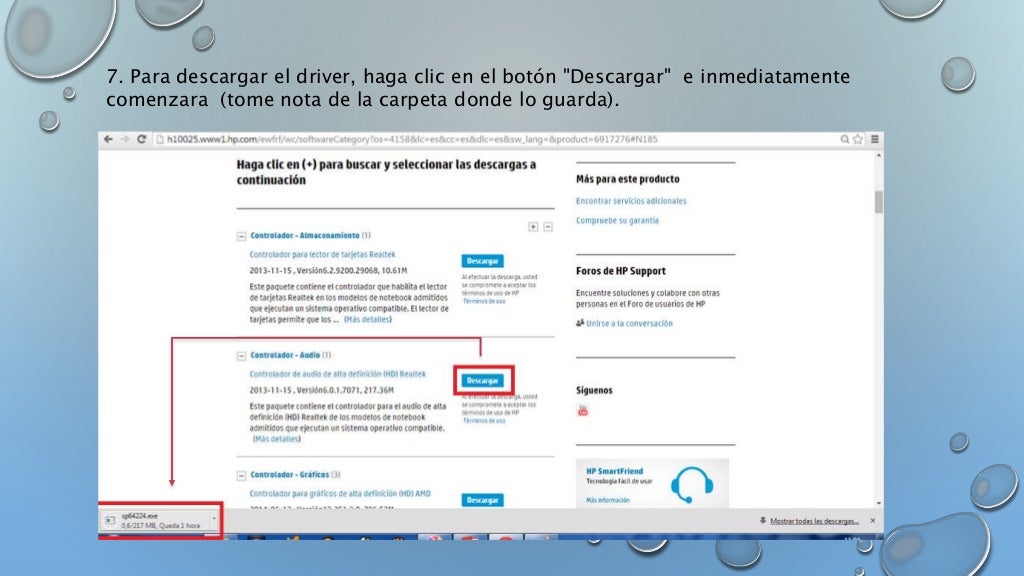Open Controlador - Gráficos category link
This screenshot has width=1024, height=576.
click(289, 475)
